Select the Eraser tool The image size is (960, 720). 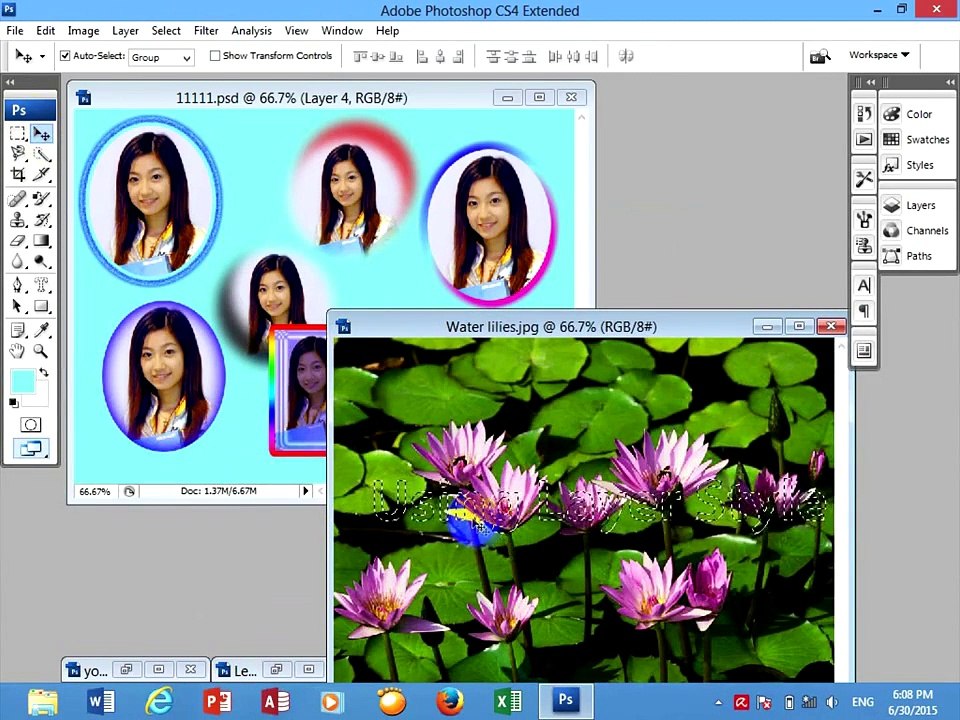18,241
